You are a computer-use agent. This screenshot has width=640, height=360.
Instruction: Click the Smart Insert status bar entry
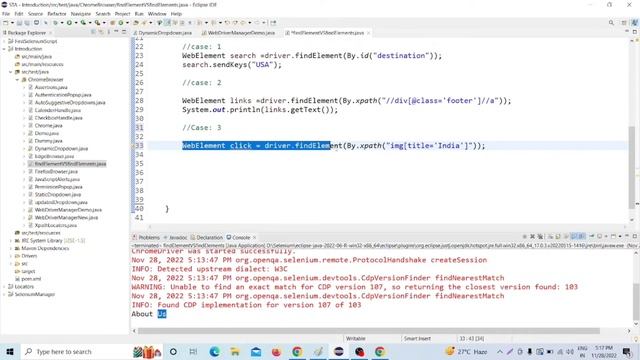(x=417, y=338)
